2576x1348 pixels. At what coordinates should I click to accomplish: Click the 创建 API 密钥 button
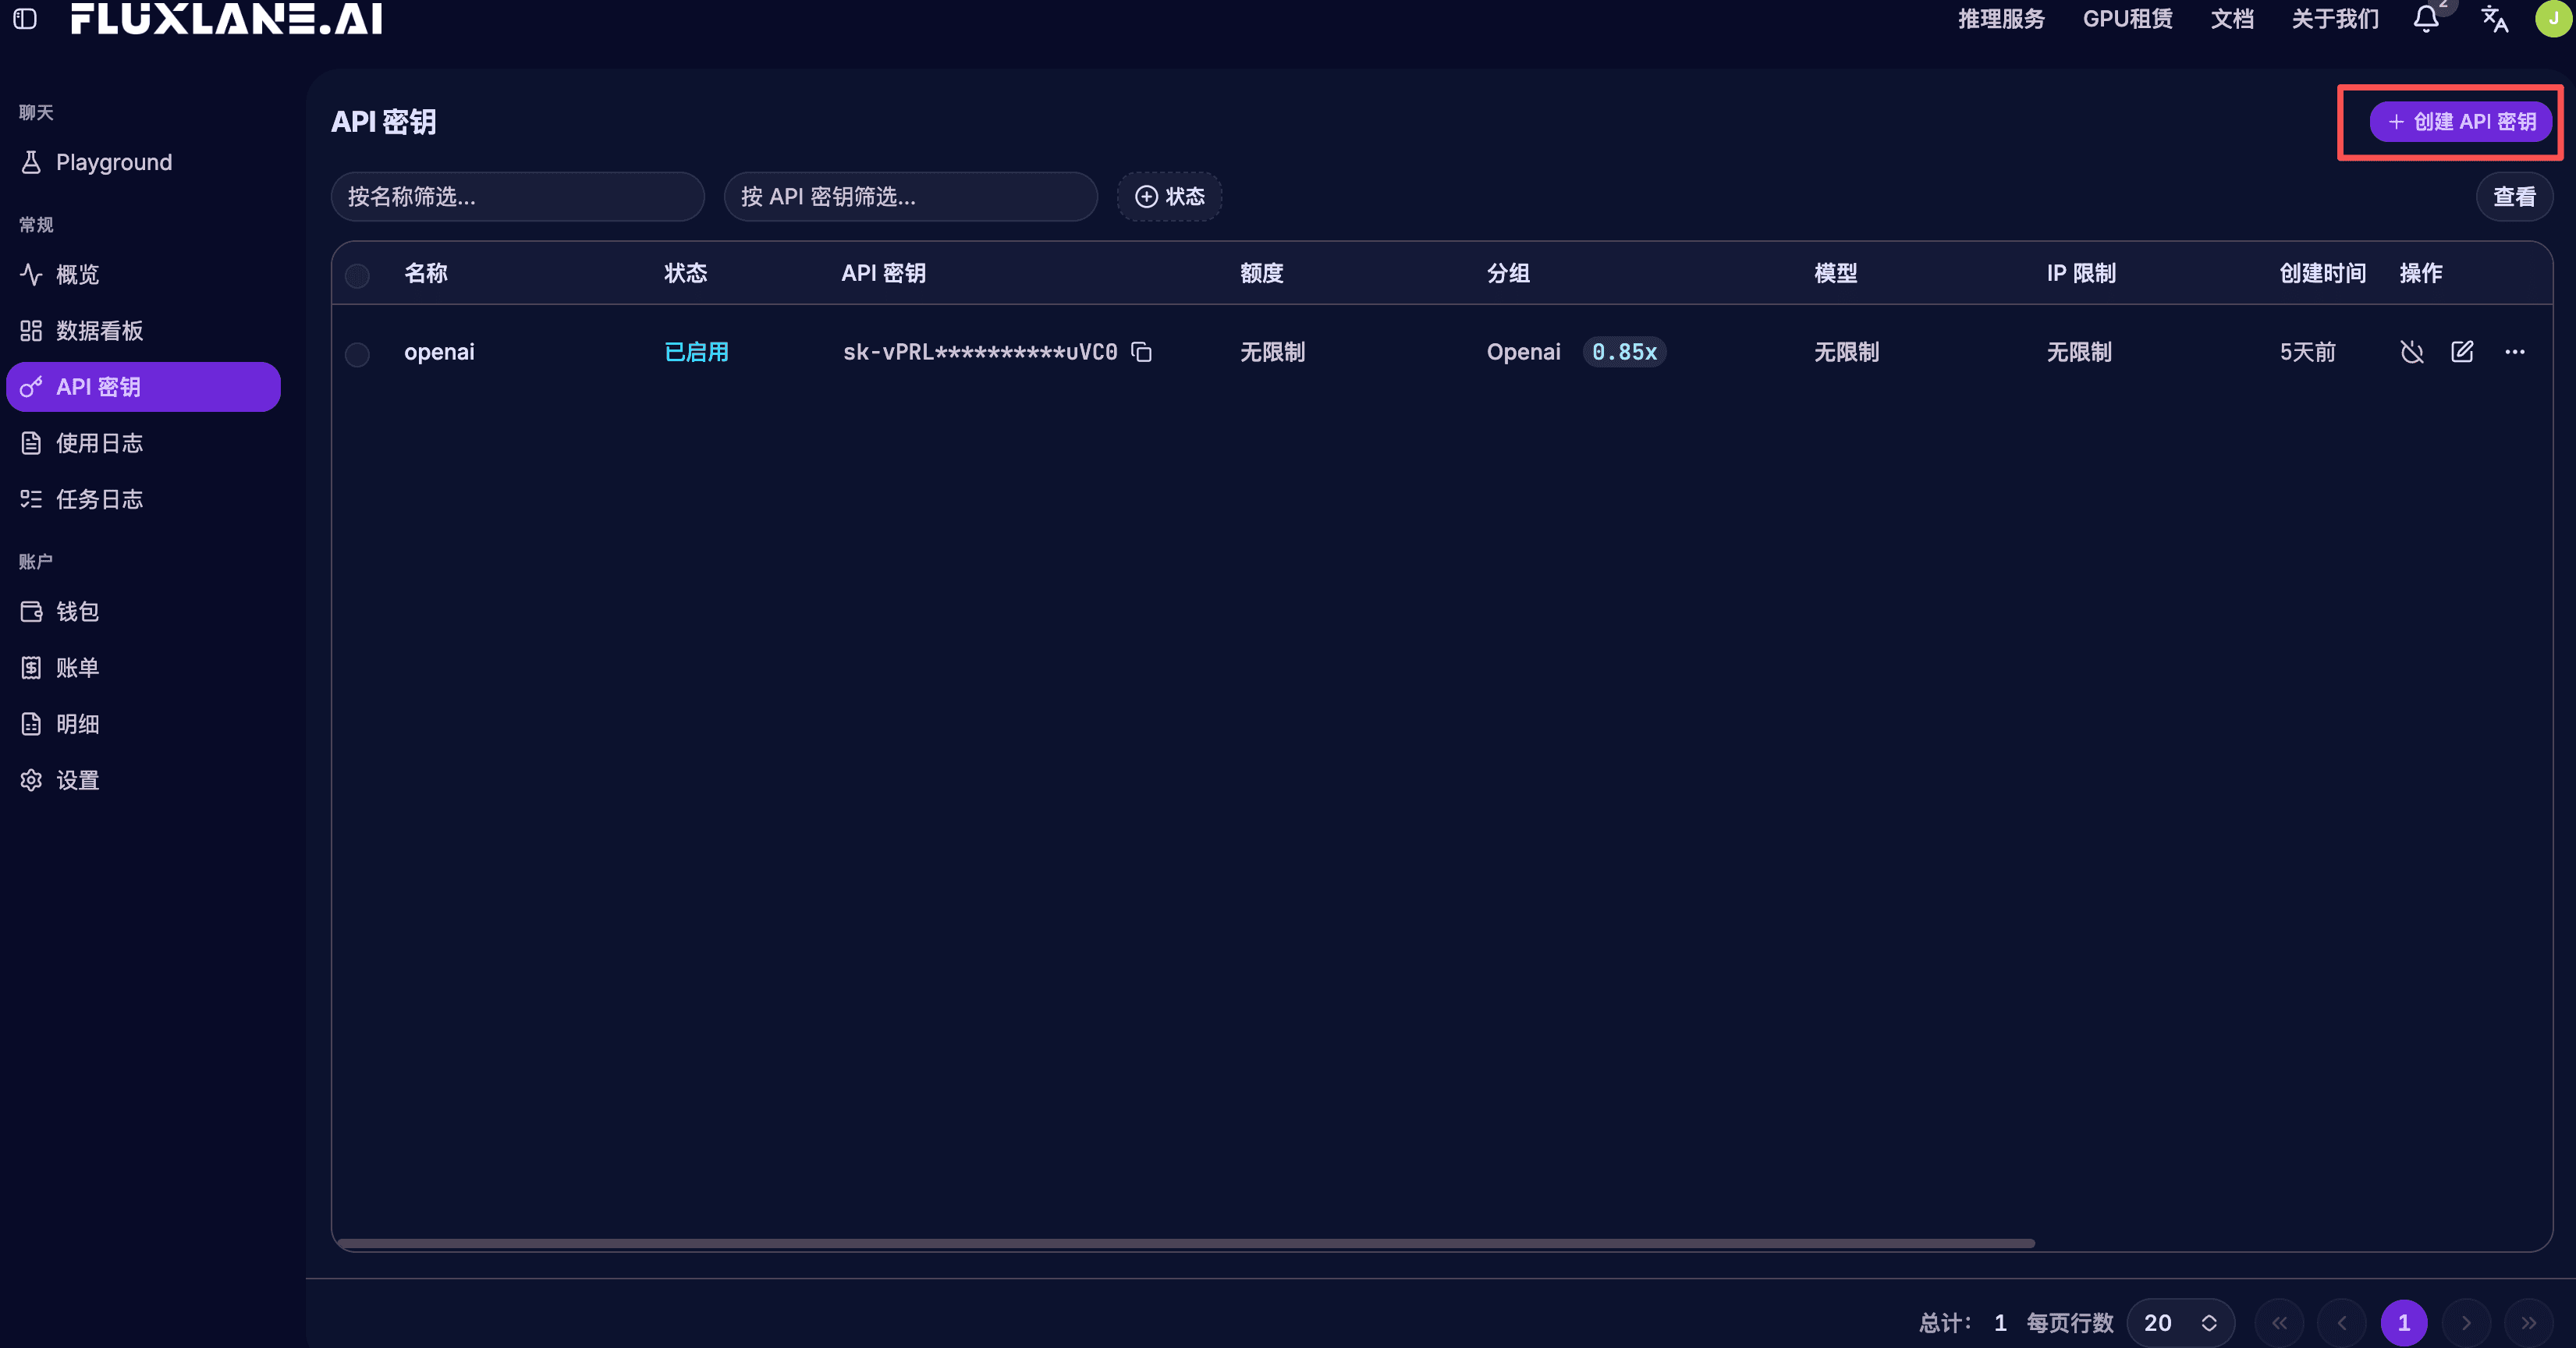pyautogui.click(x=2460, y=122)
